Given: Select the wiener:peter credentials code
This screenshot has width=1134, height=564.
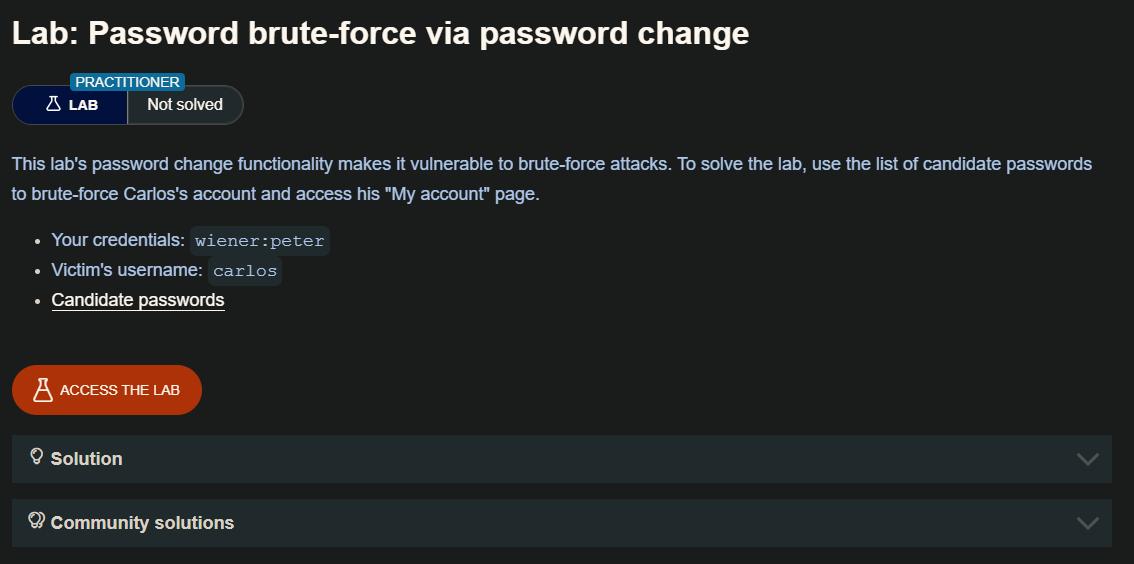Looking at the screenshot, I should pyautogui.click(x=260, y=241).
